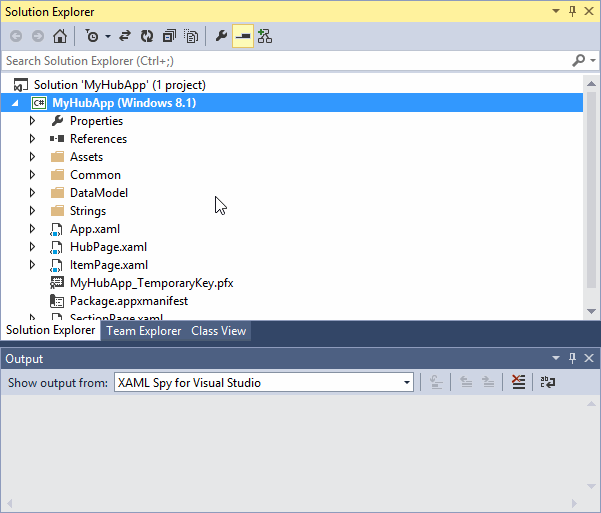
Task: Switch to the Team Explorer tab
Action: [x=144, y=331]
